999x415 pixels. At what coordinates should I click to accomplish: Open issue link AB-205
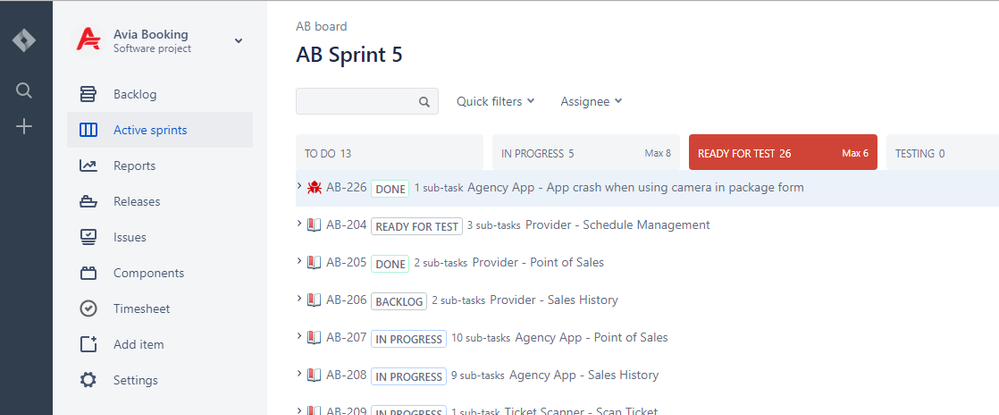(346, 263)
